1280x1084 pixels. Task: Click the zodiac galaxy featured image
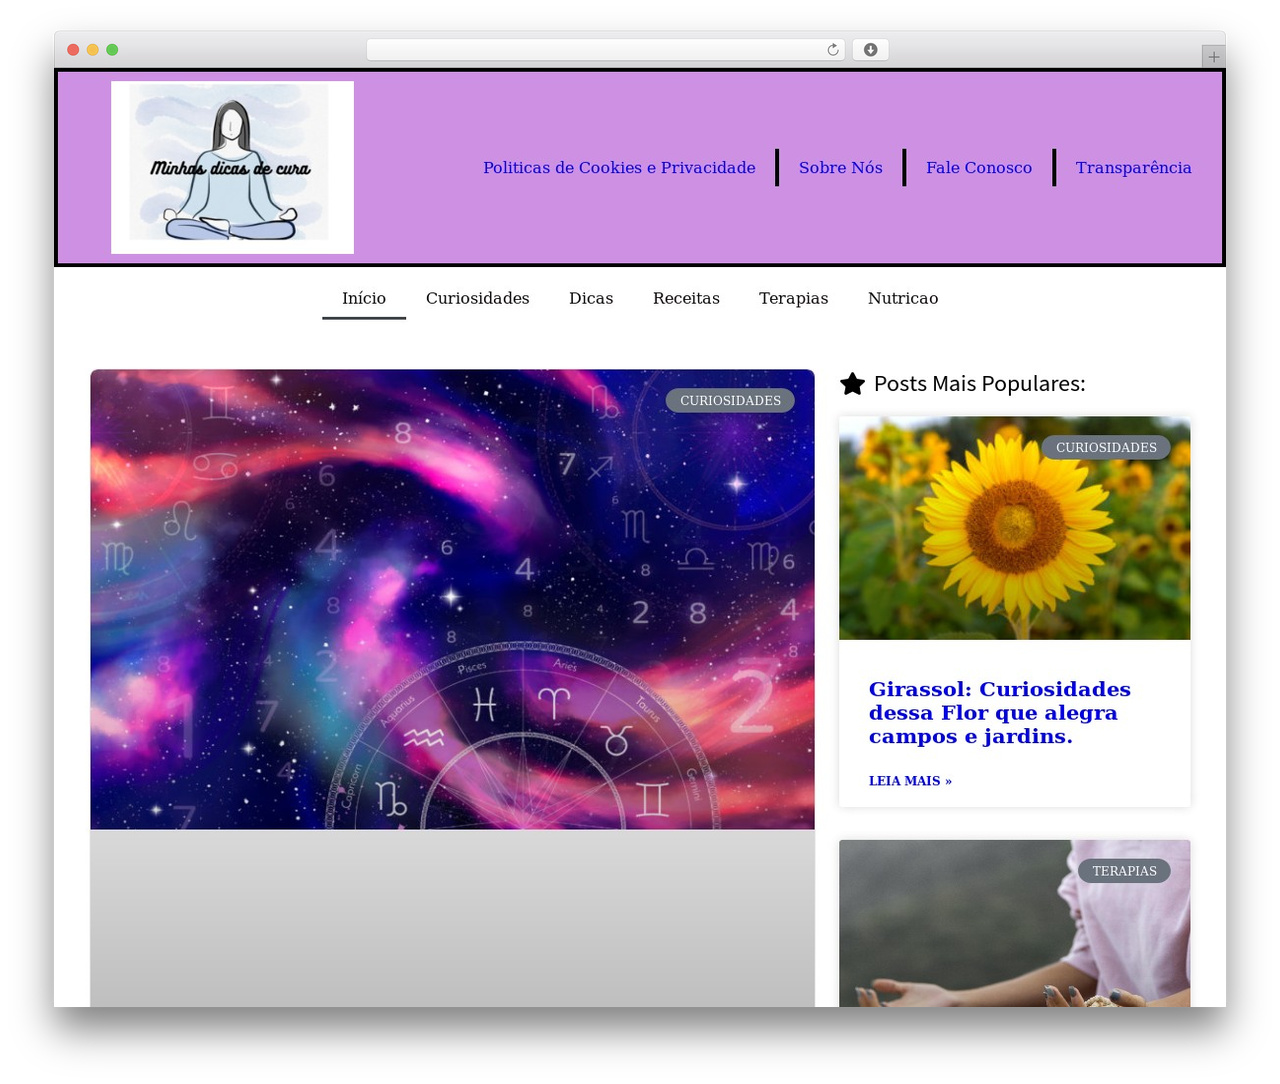click(452, 599)
